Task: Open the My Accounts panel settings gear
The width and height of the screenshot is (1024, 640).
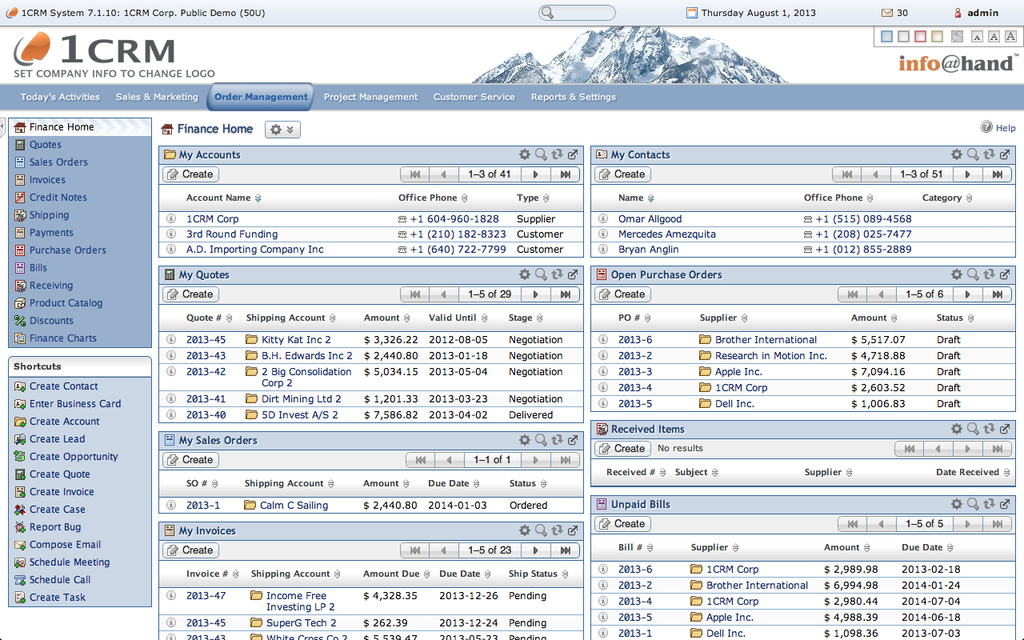Action: tap(524, 155)
